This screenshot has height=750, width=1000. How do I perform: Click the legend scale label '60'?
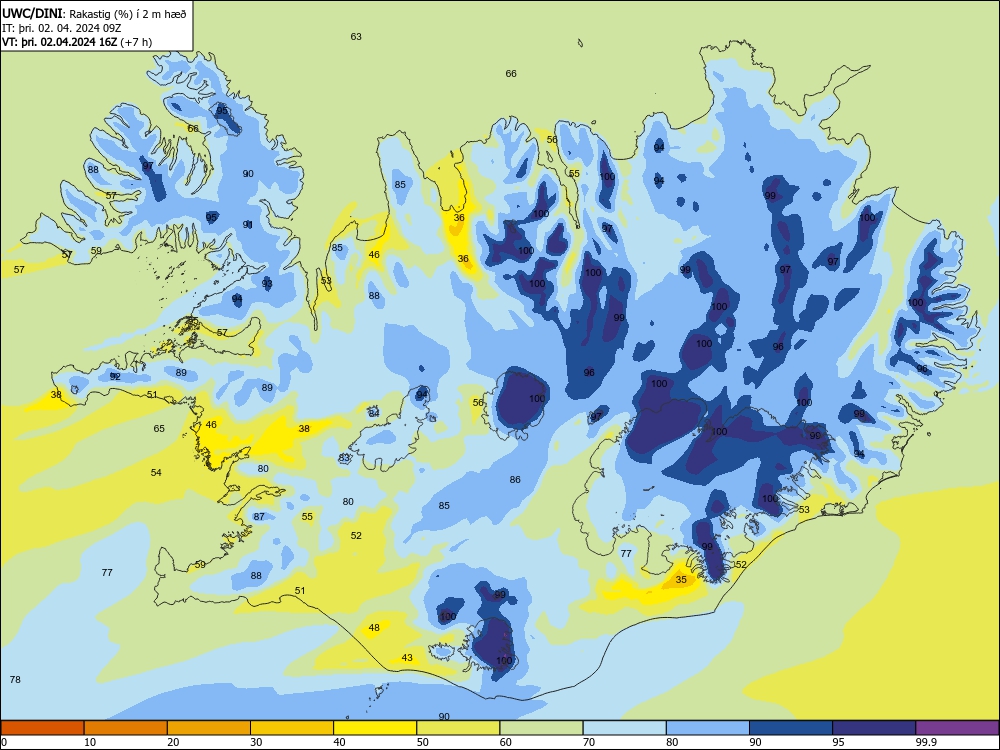point(506,742)
